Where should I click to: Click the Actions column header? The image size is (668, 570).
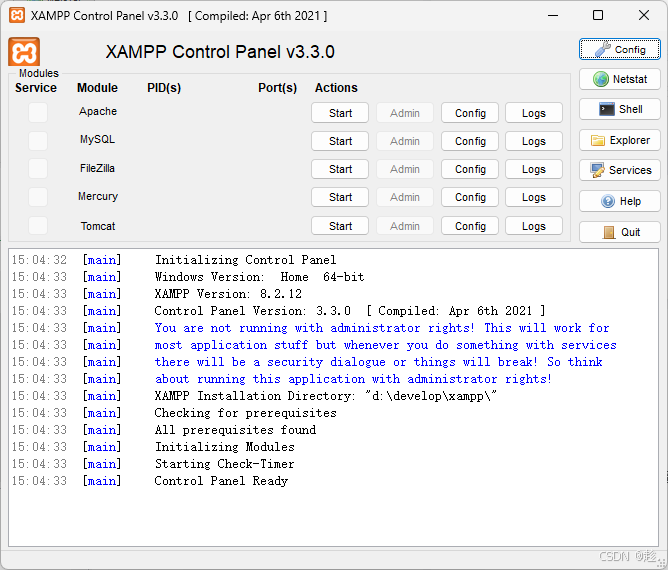pyautogui.click(x=336, y=88)
